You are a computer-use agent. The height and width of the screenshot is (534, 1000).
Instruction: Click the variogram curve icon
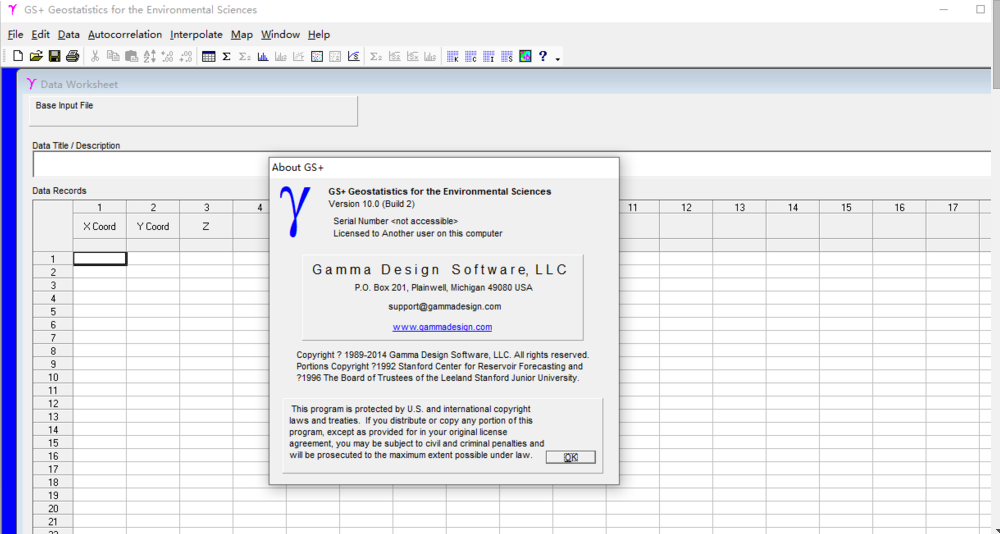(353, 56)
